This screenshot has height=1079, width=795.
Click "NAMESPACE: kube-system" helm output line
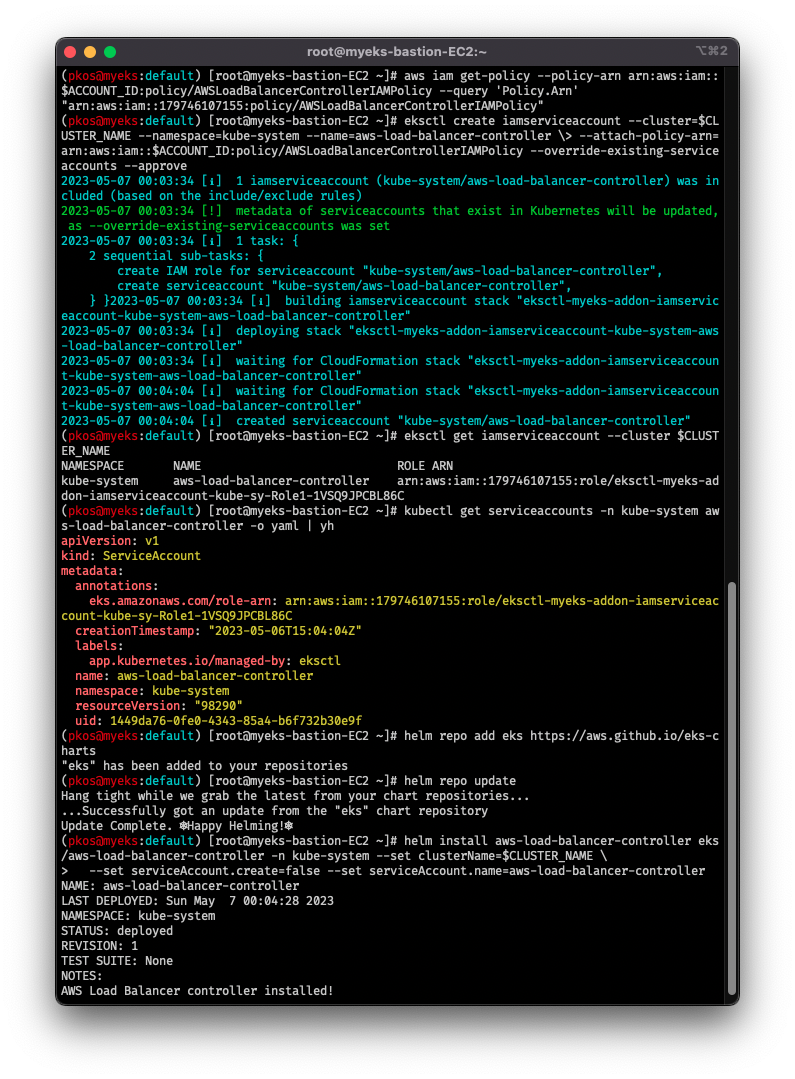click(138, 917)
